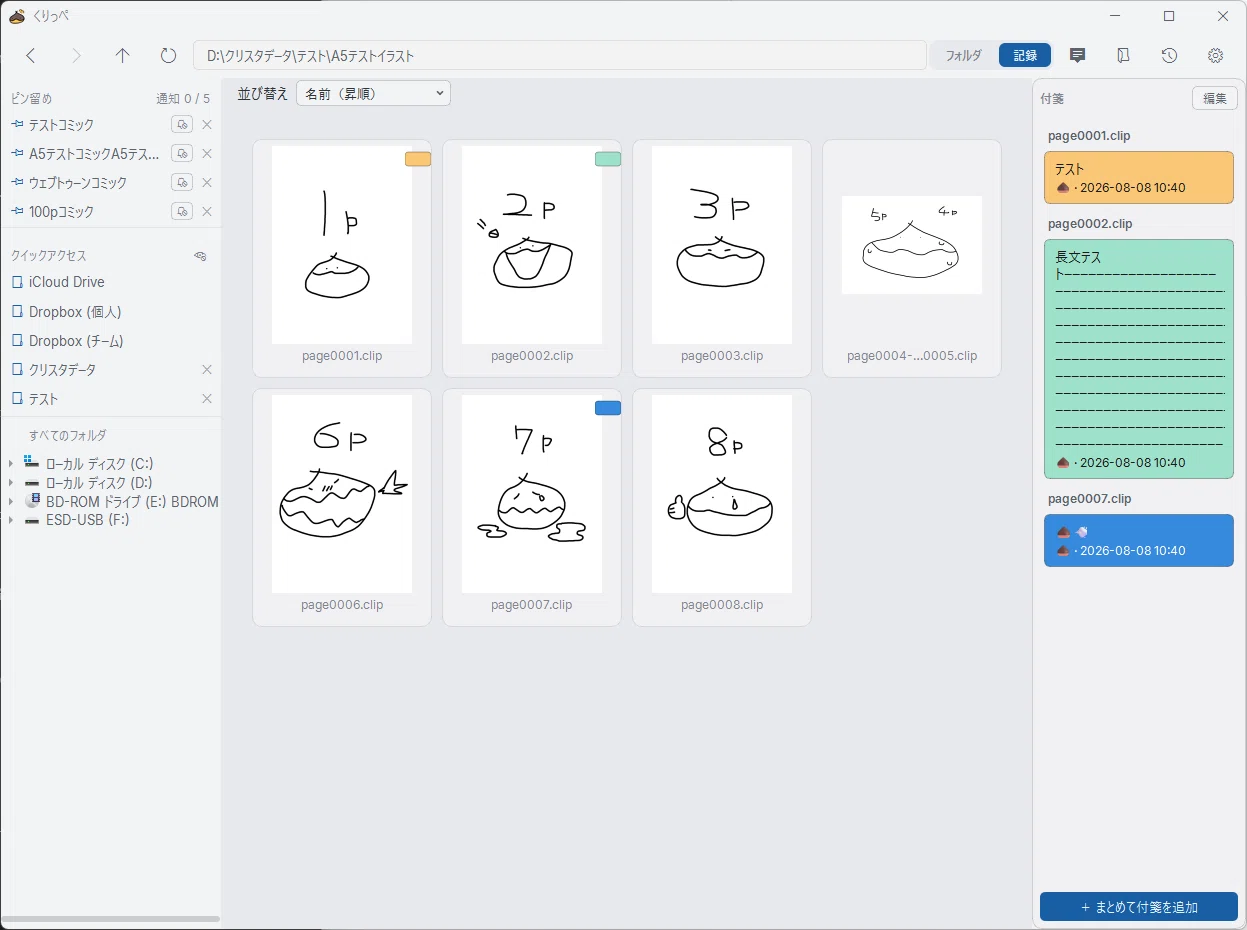This screenshot has height=930, width=1247.
Task: Toggle notification for ウェブトゥーンコミック pin
Action: point(181,183)
